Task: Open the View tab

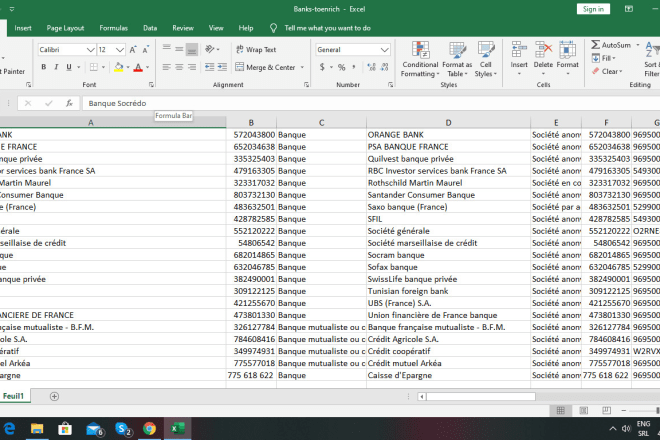Action: [216, 28]
